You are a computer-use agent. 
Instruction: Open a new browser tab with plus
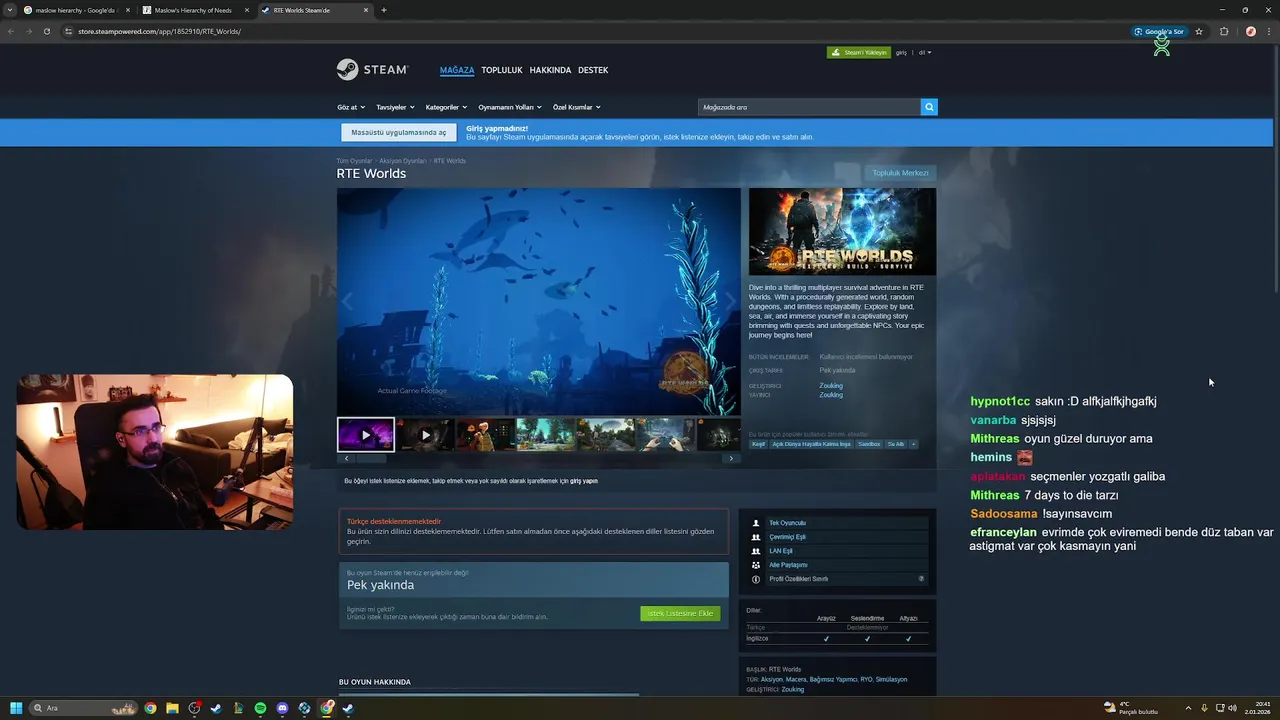pyautogui.click(x=384, y=10)
